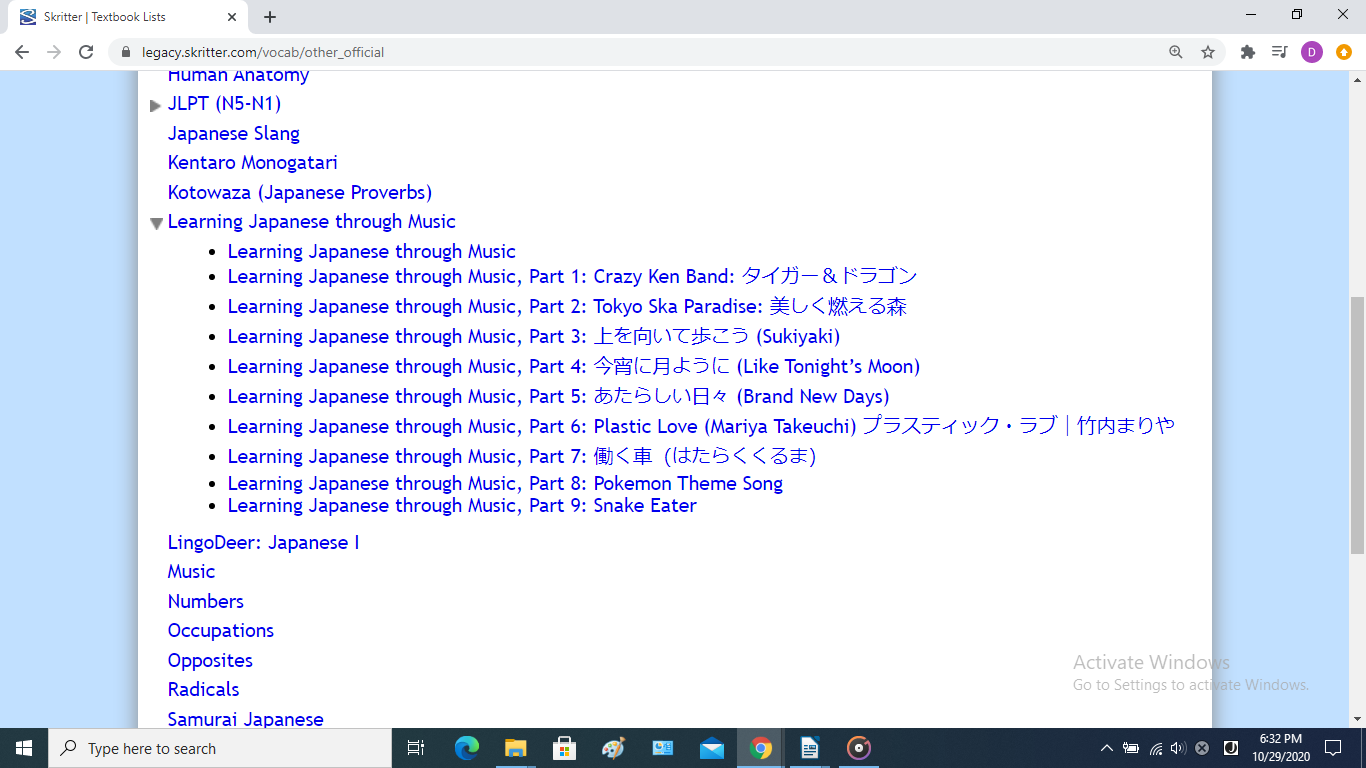
Task: Open the Japanese Slang list
Action: tap(234, 133)
